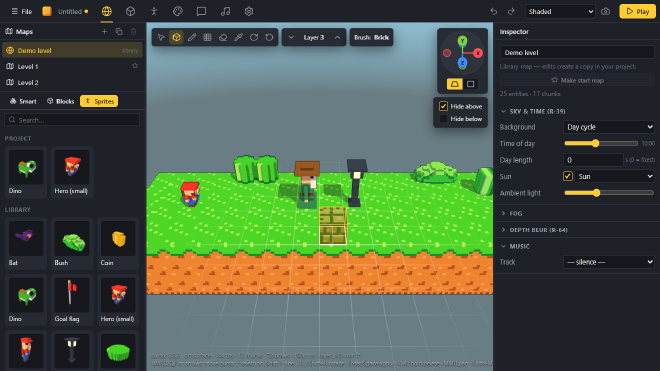Switch to the Smart palette tab
Viewport: 660px width, 371px height.
(x=23, y=101)
